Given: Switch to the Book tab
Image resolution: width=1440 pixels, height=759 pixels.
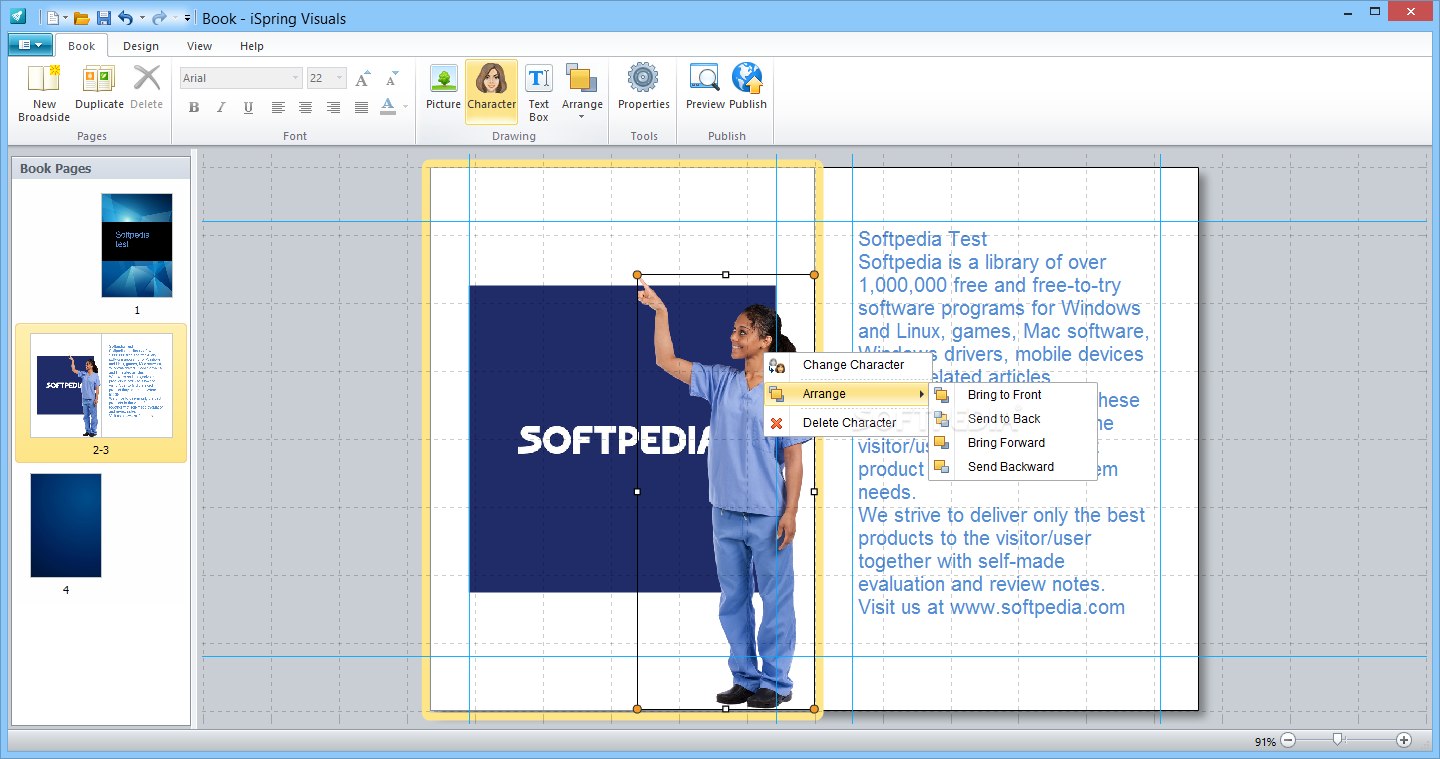Looking at the screenshot, I should (x=82, y=46).
